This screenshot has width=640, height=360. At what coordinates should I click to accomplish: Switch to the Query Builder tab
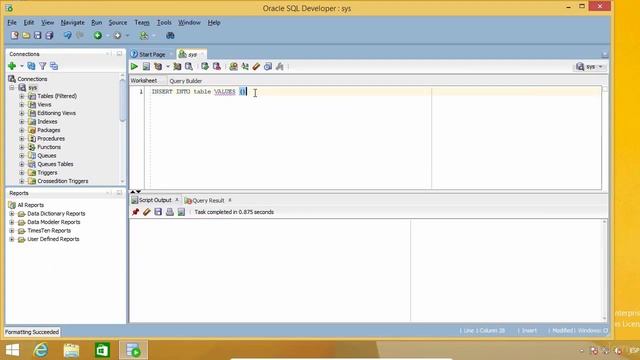[x=186, y=81]
